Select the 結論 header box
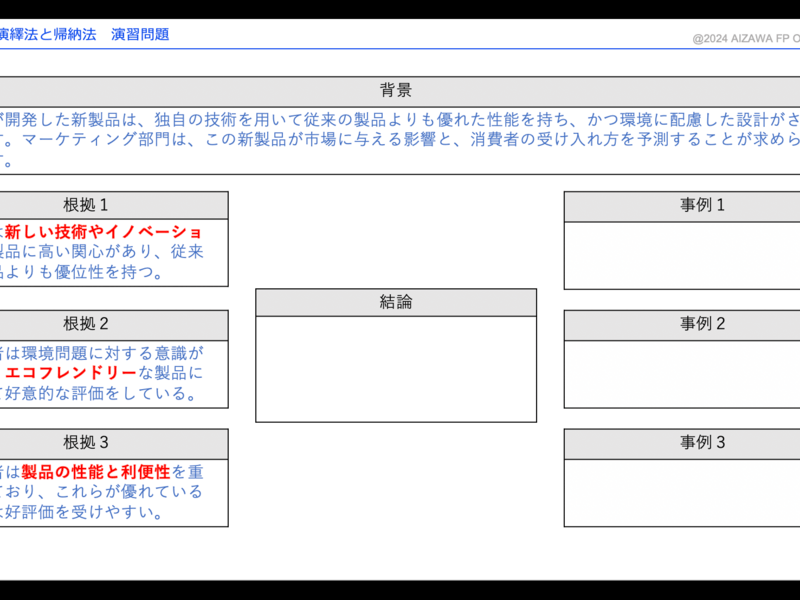Viewport: 800px width, 600px height. coord(396,303)
